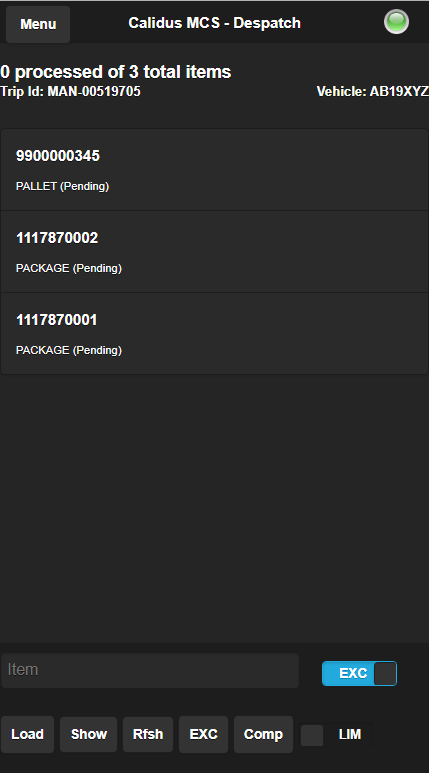Click the LIM label text
429x773 pixels.
[x=350, y=735]
